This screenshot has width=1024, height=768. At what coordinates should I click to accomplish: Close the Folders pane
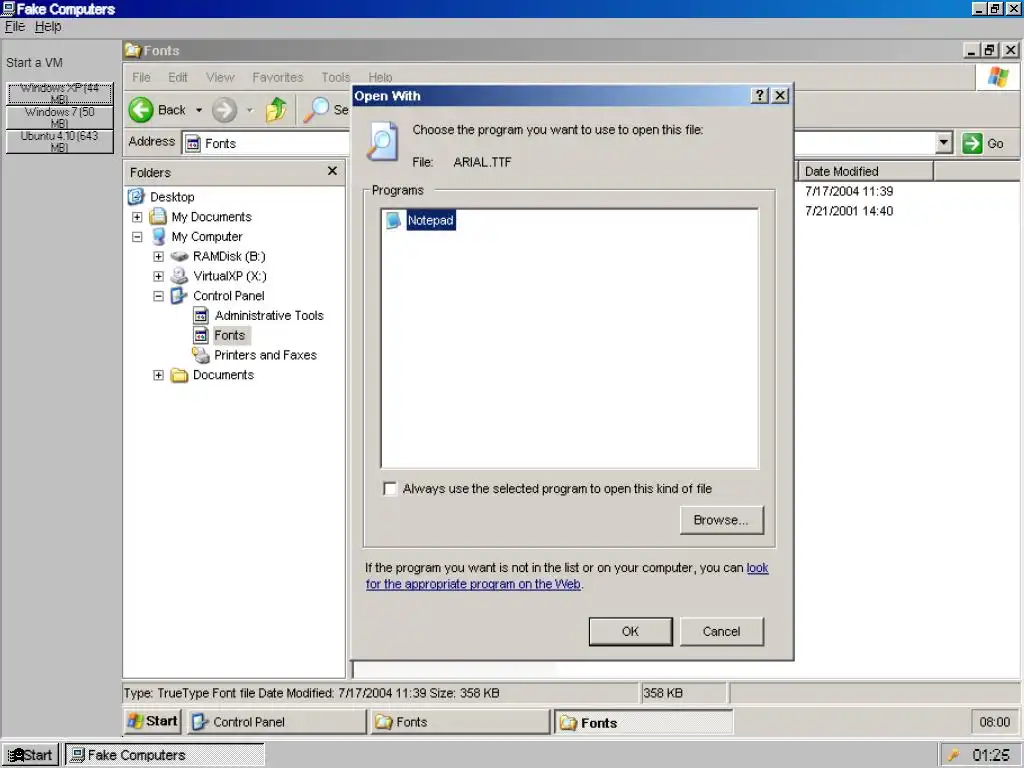332,170
